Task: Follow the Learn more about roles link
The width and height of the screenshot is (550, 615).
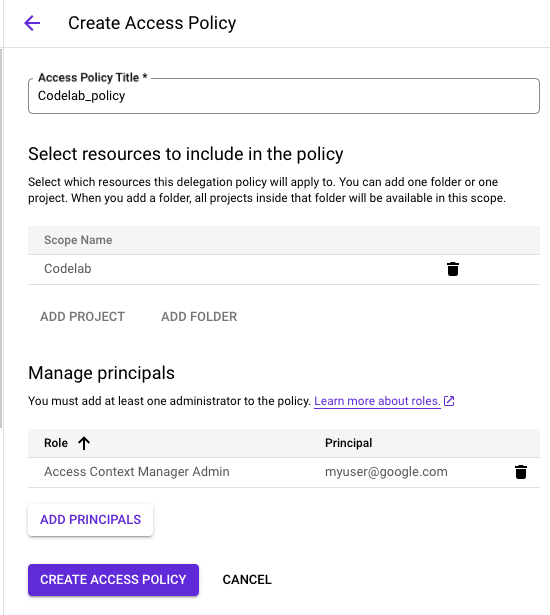Action: [377, 401]
